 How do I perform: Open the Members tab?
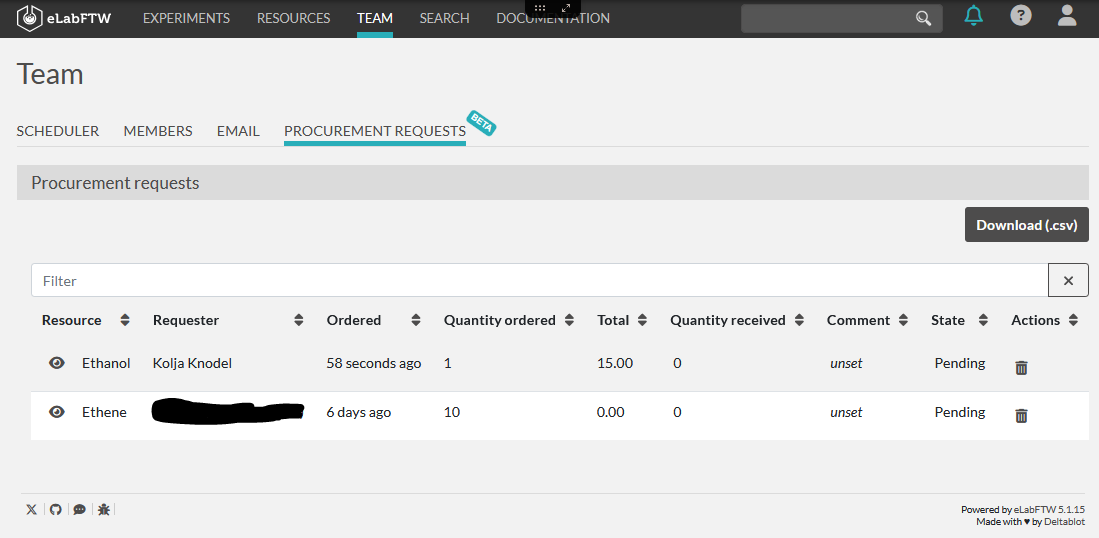pyautogui.click(x=158, y=131)
